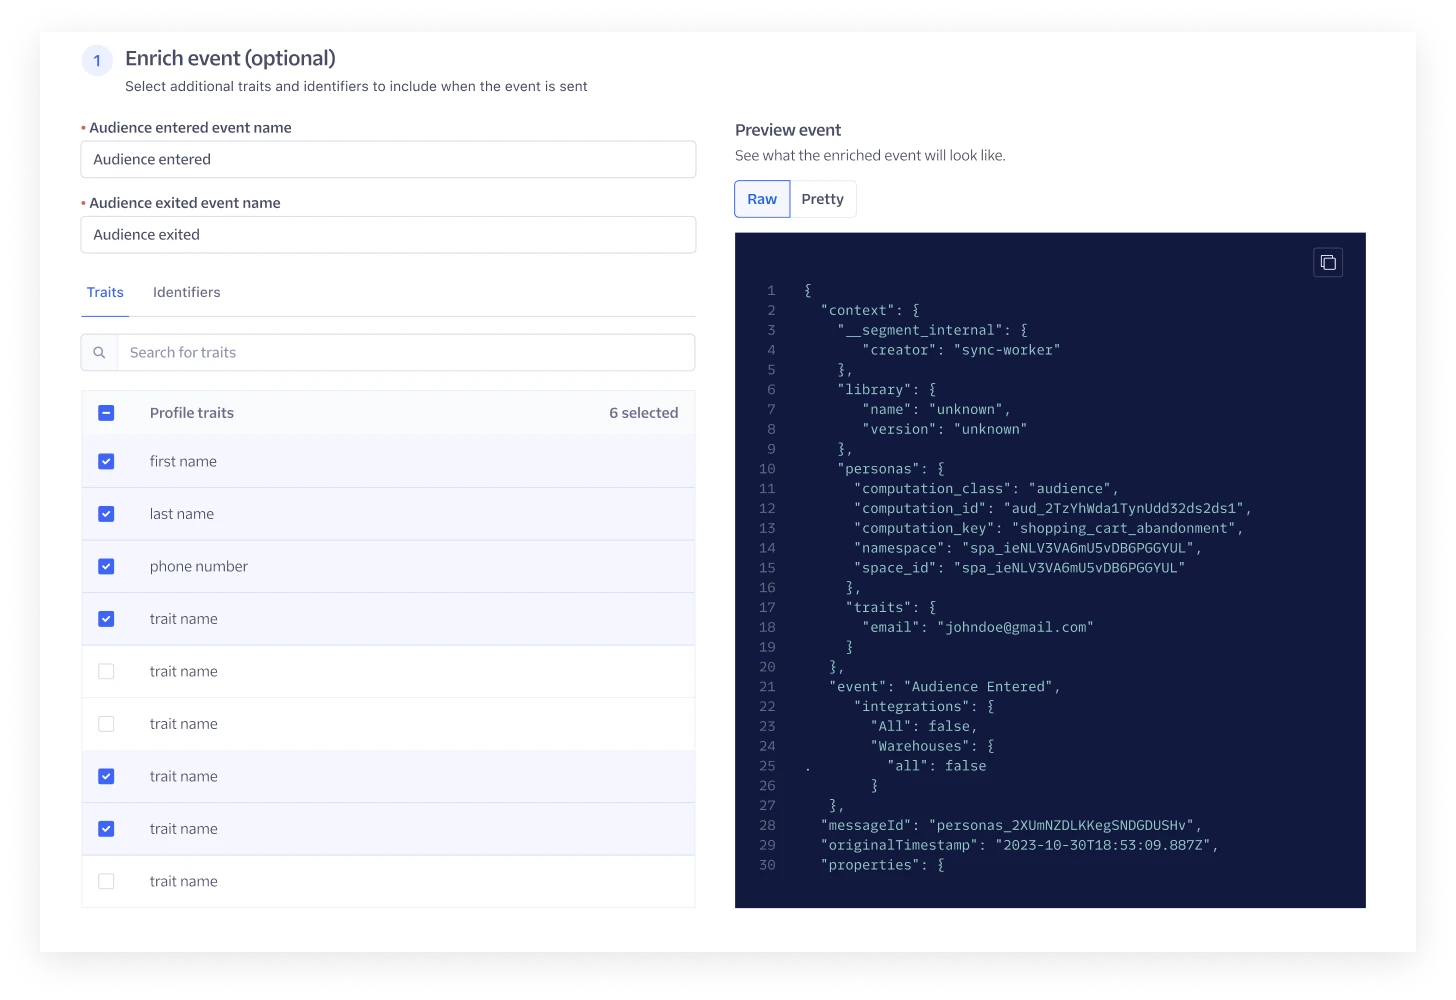The image size is (1456, 1000).
Task: Click the 'Enrich event (optional)' heading
Action: pyautogui.click(x=230, y=58)
